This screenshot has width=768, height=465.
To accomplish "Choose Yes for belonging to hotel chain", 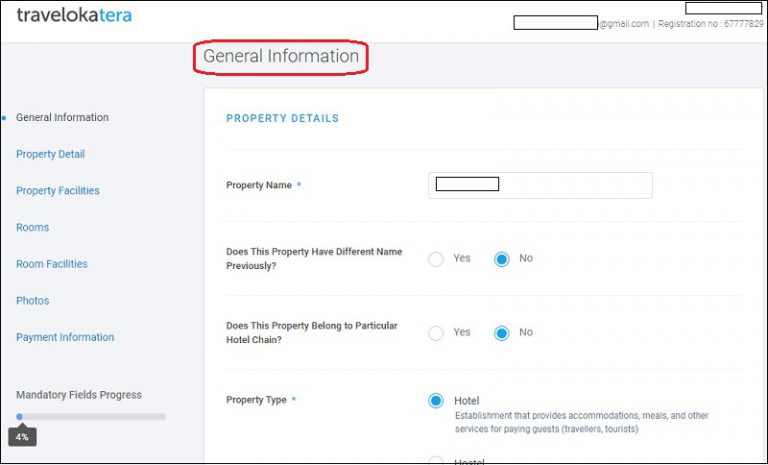I will point(436,333).
